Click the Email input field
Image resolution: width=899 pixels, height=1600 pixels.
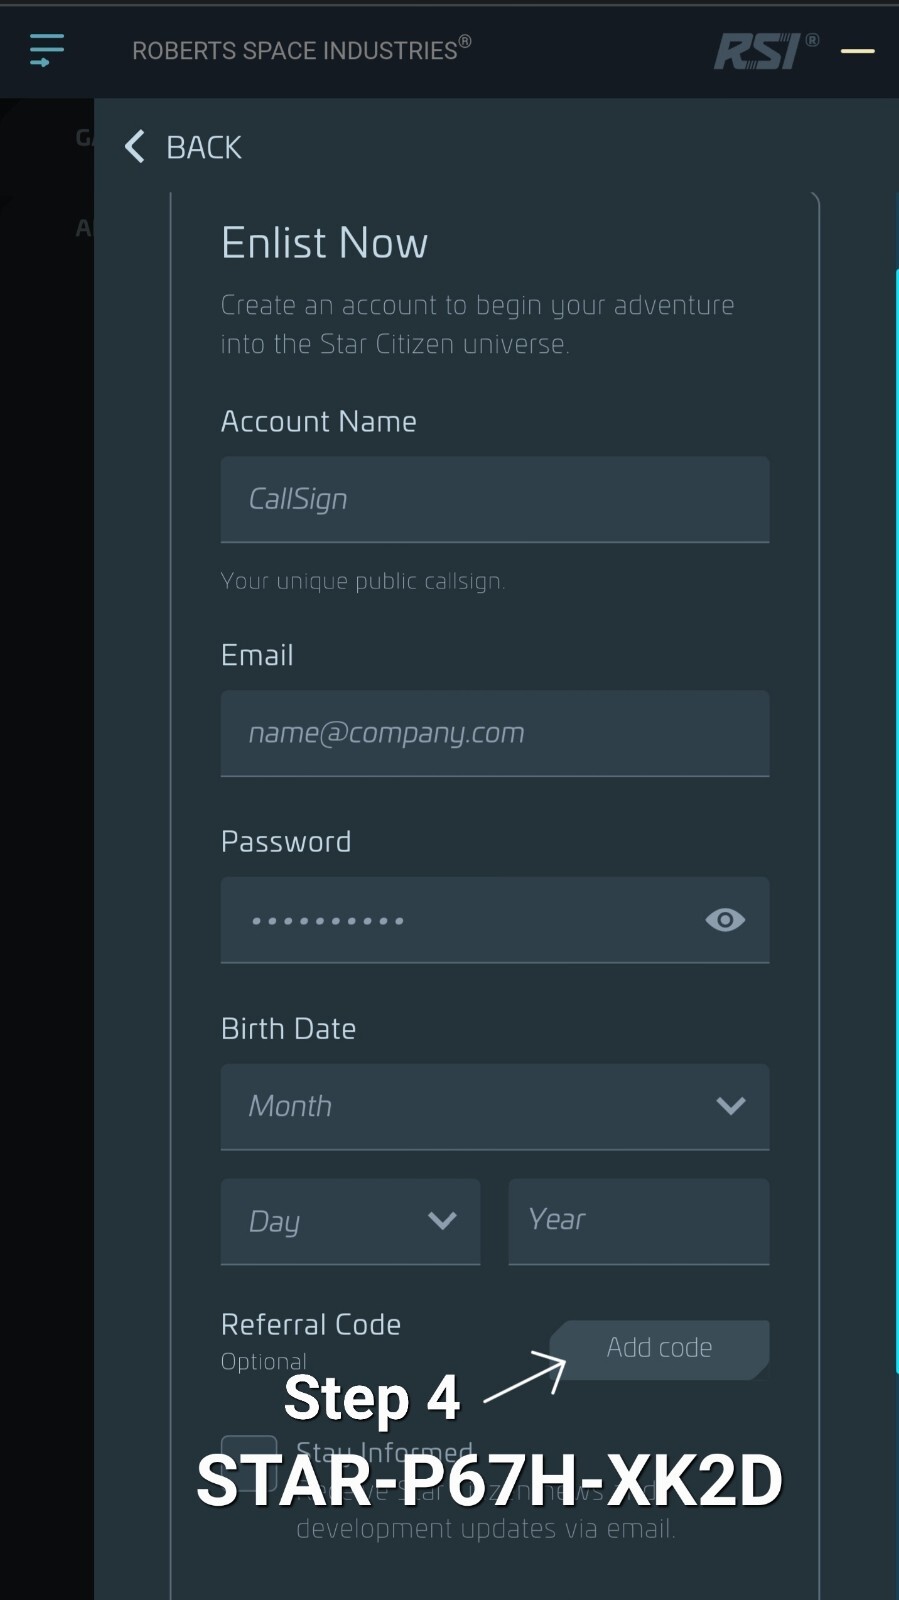point(495,733)
